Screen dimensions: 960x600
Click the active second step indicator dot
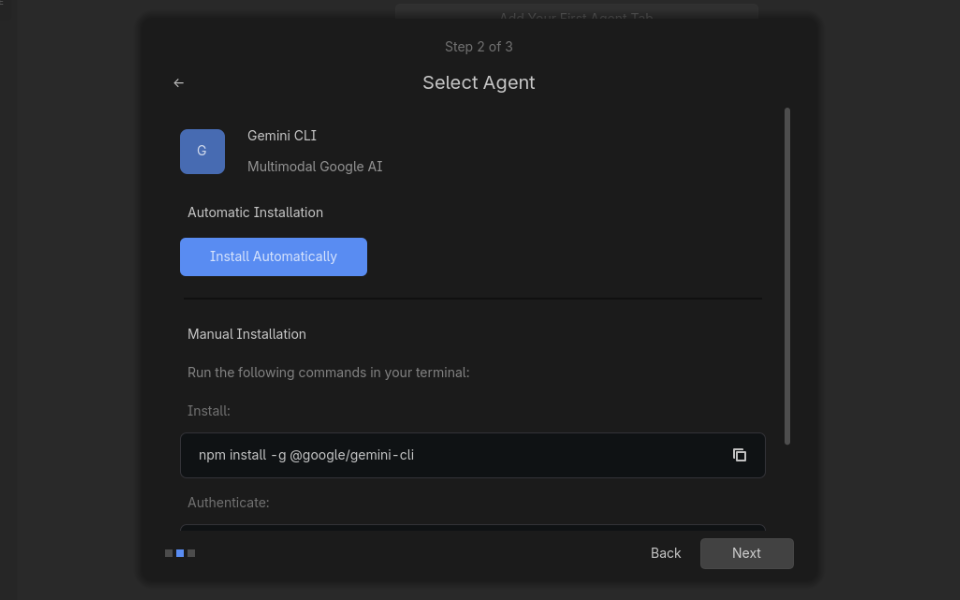click(180, 553)
